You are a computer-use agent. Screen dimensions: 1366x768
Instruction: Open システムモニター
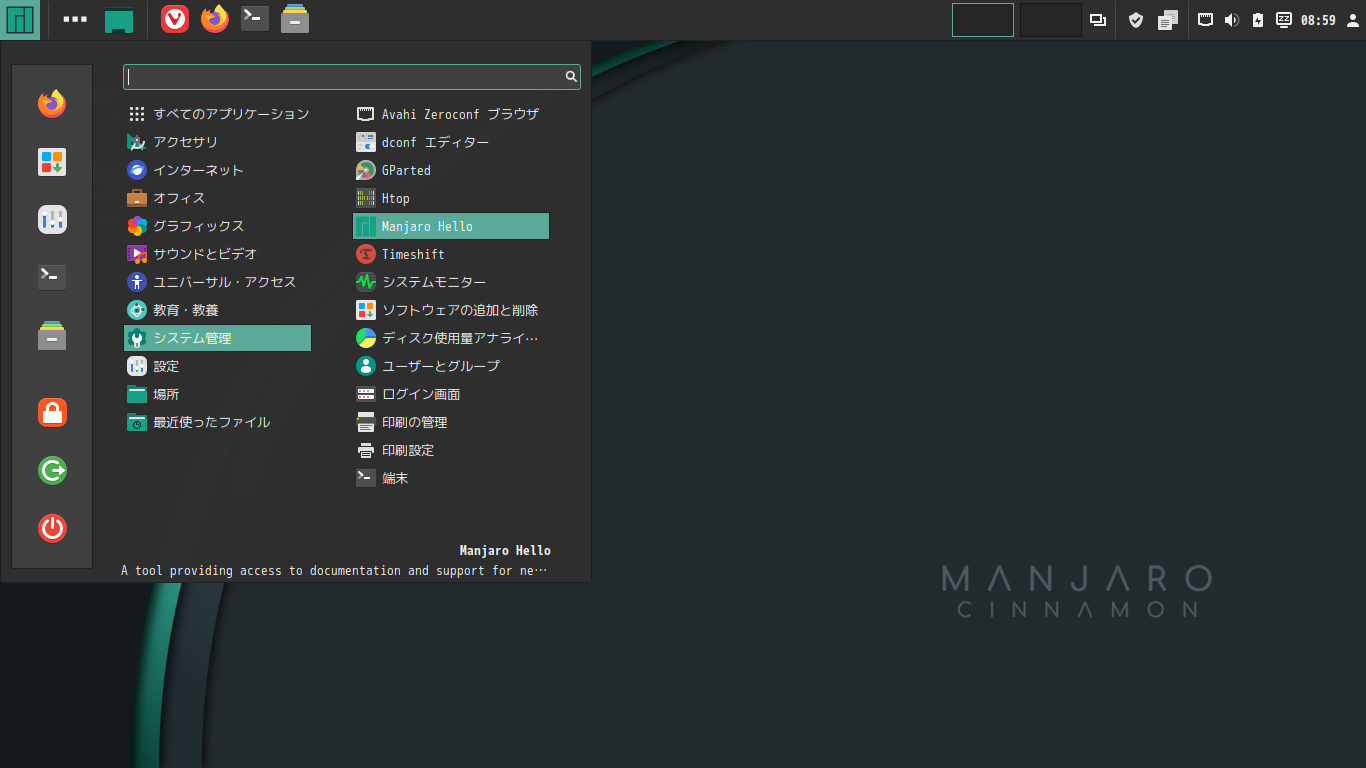[451, 282]
